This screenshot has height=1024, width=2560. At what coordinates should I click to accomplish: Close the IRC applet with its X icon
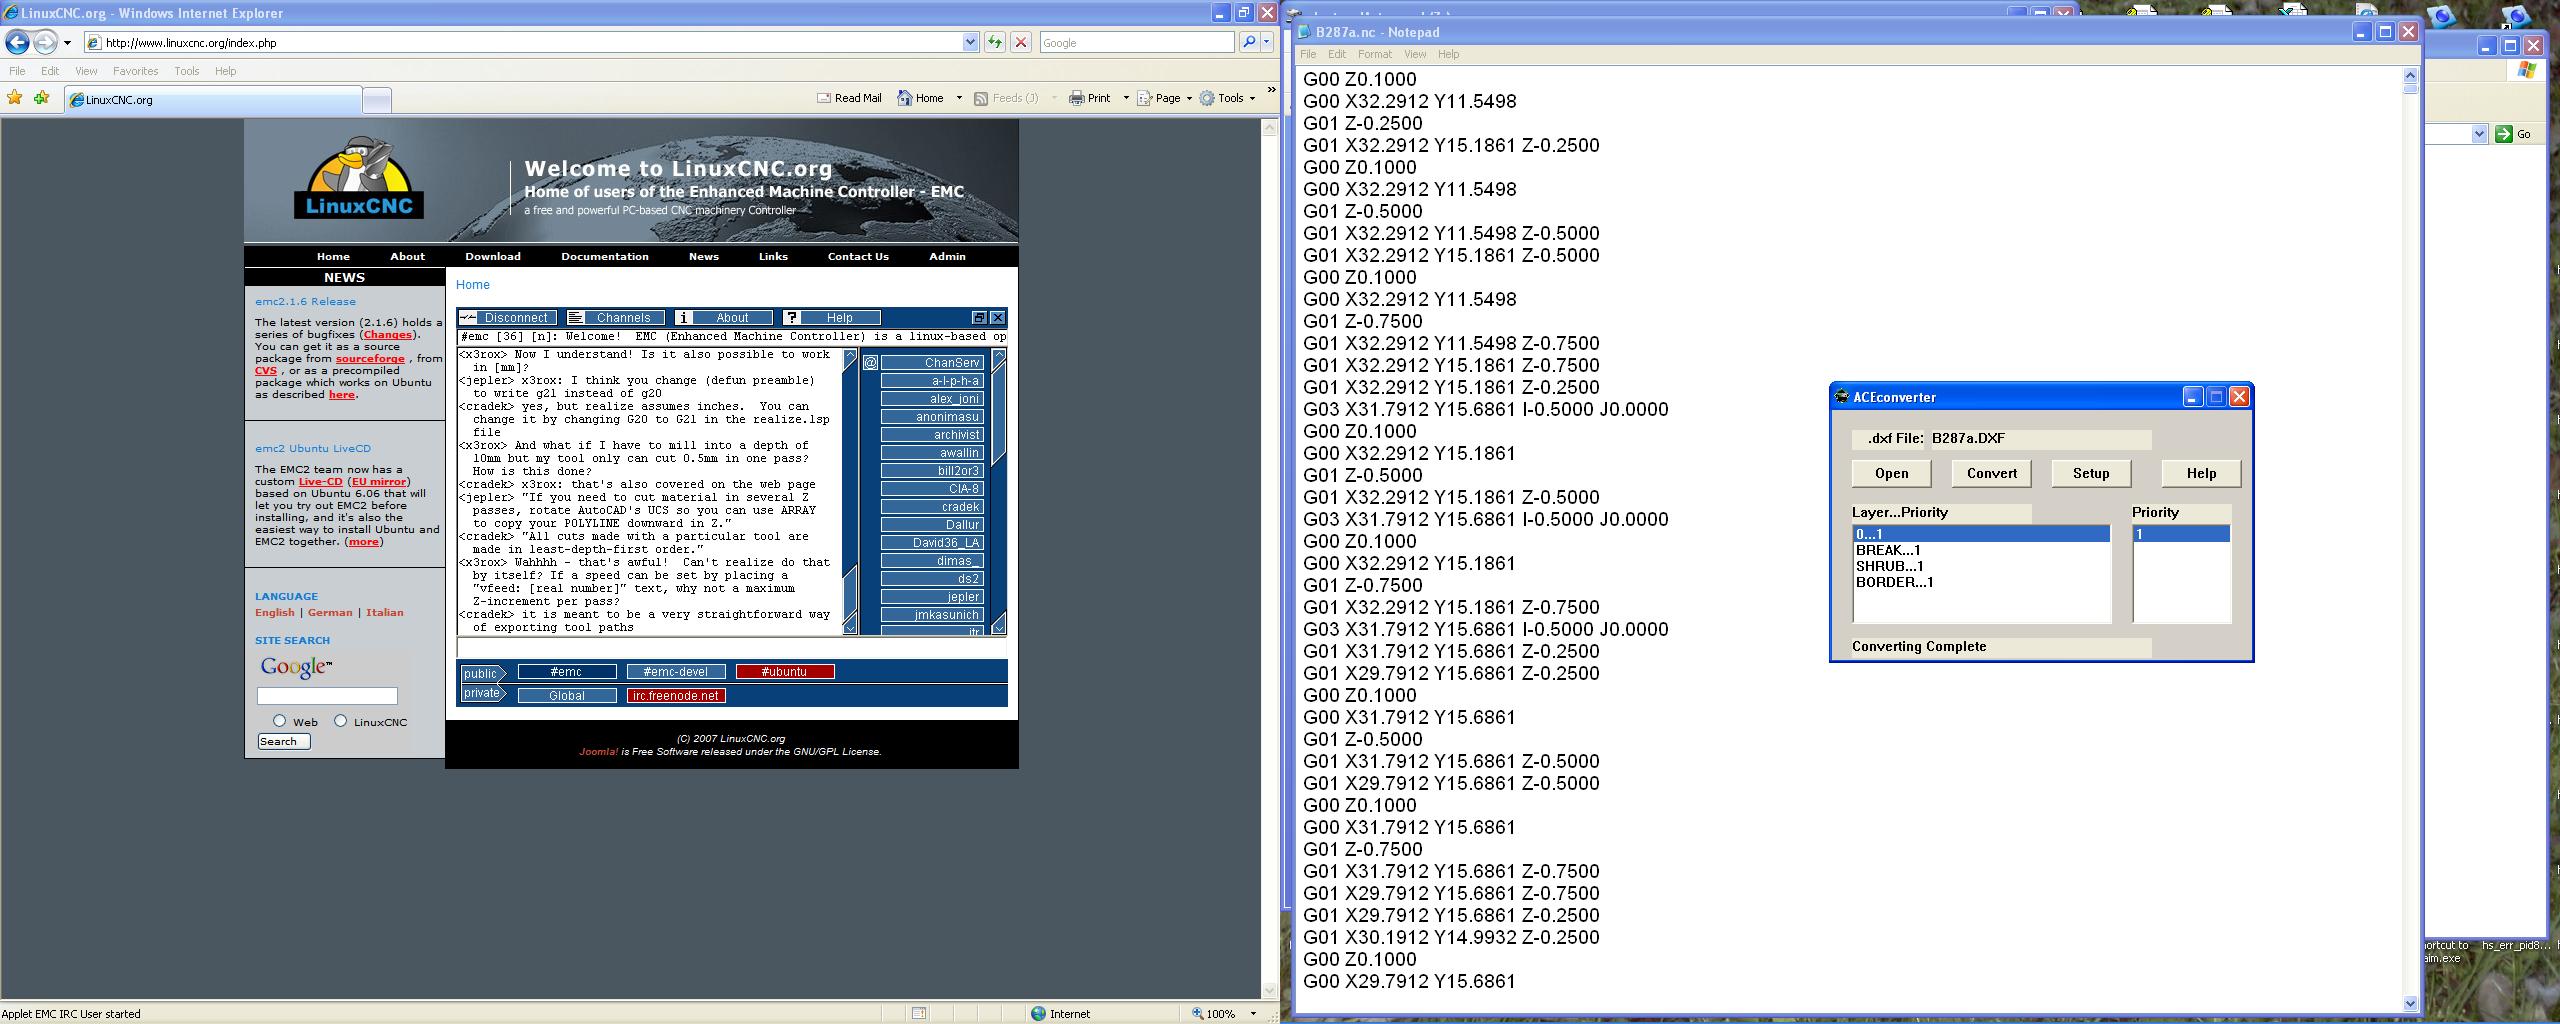pos(997,317)
